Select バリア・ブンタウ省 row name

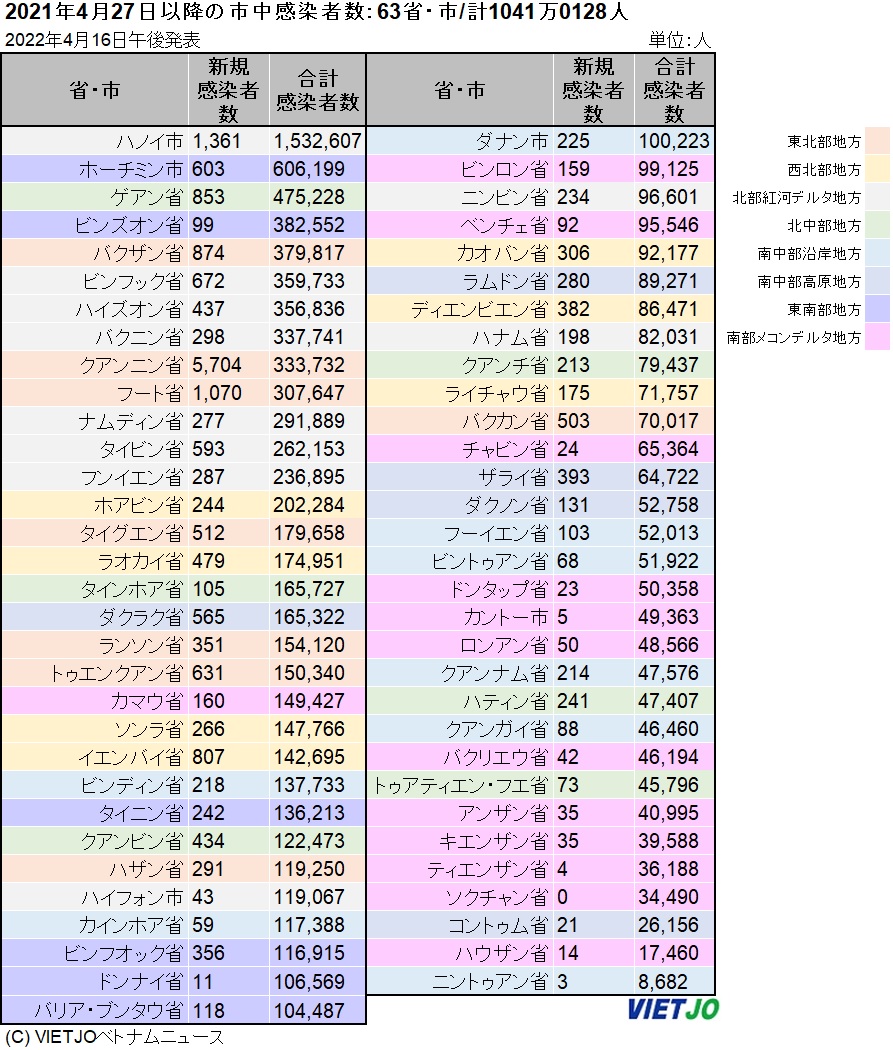click(x=108, y=1010)
